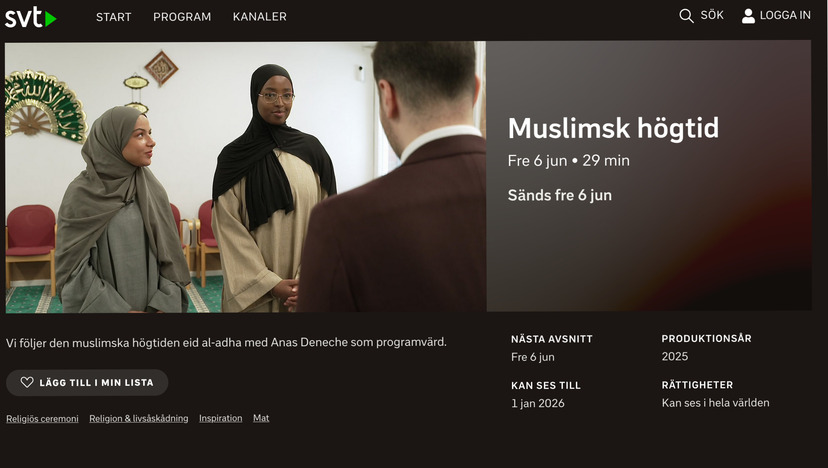Click the program description text
Viewport: 828px width, 468px height.
[226, 342]
